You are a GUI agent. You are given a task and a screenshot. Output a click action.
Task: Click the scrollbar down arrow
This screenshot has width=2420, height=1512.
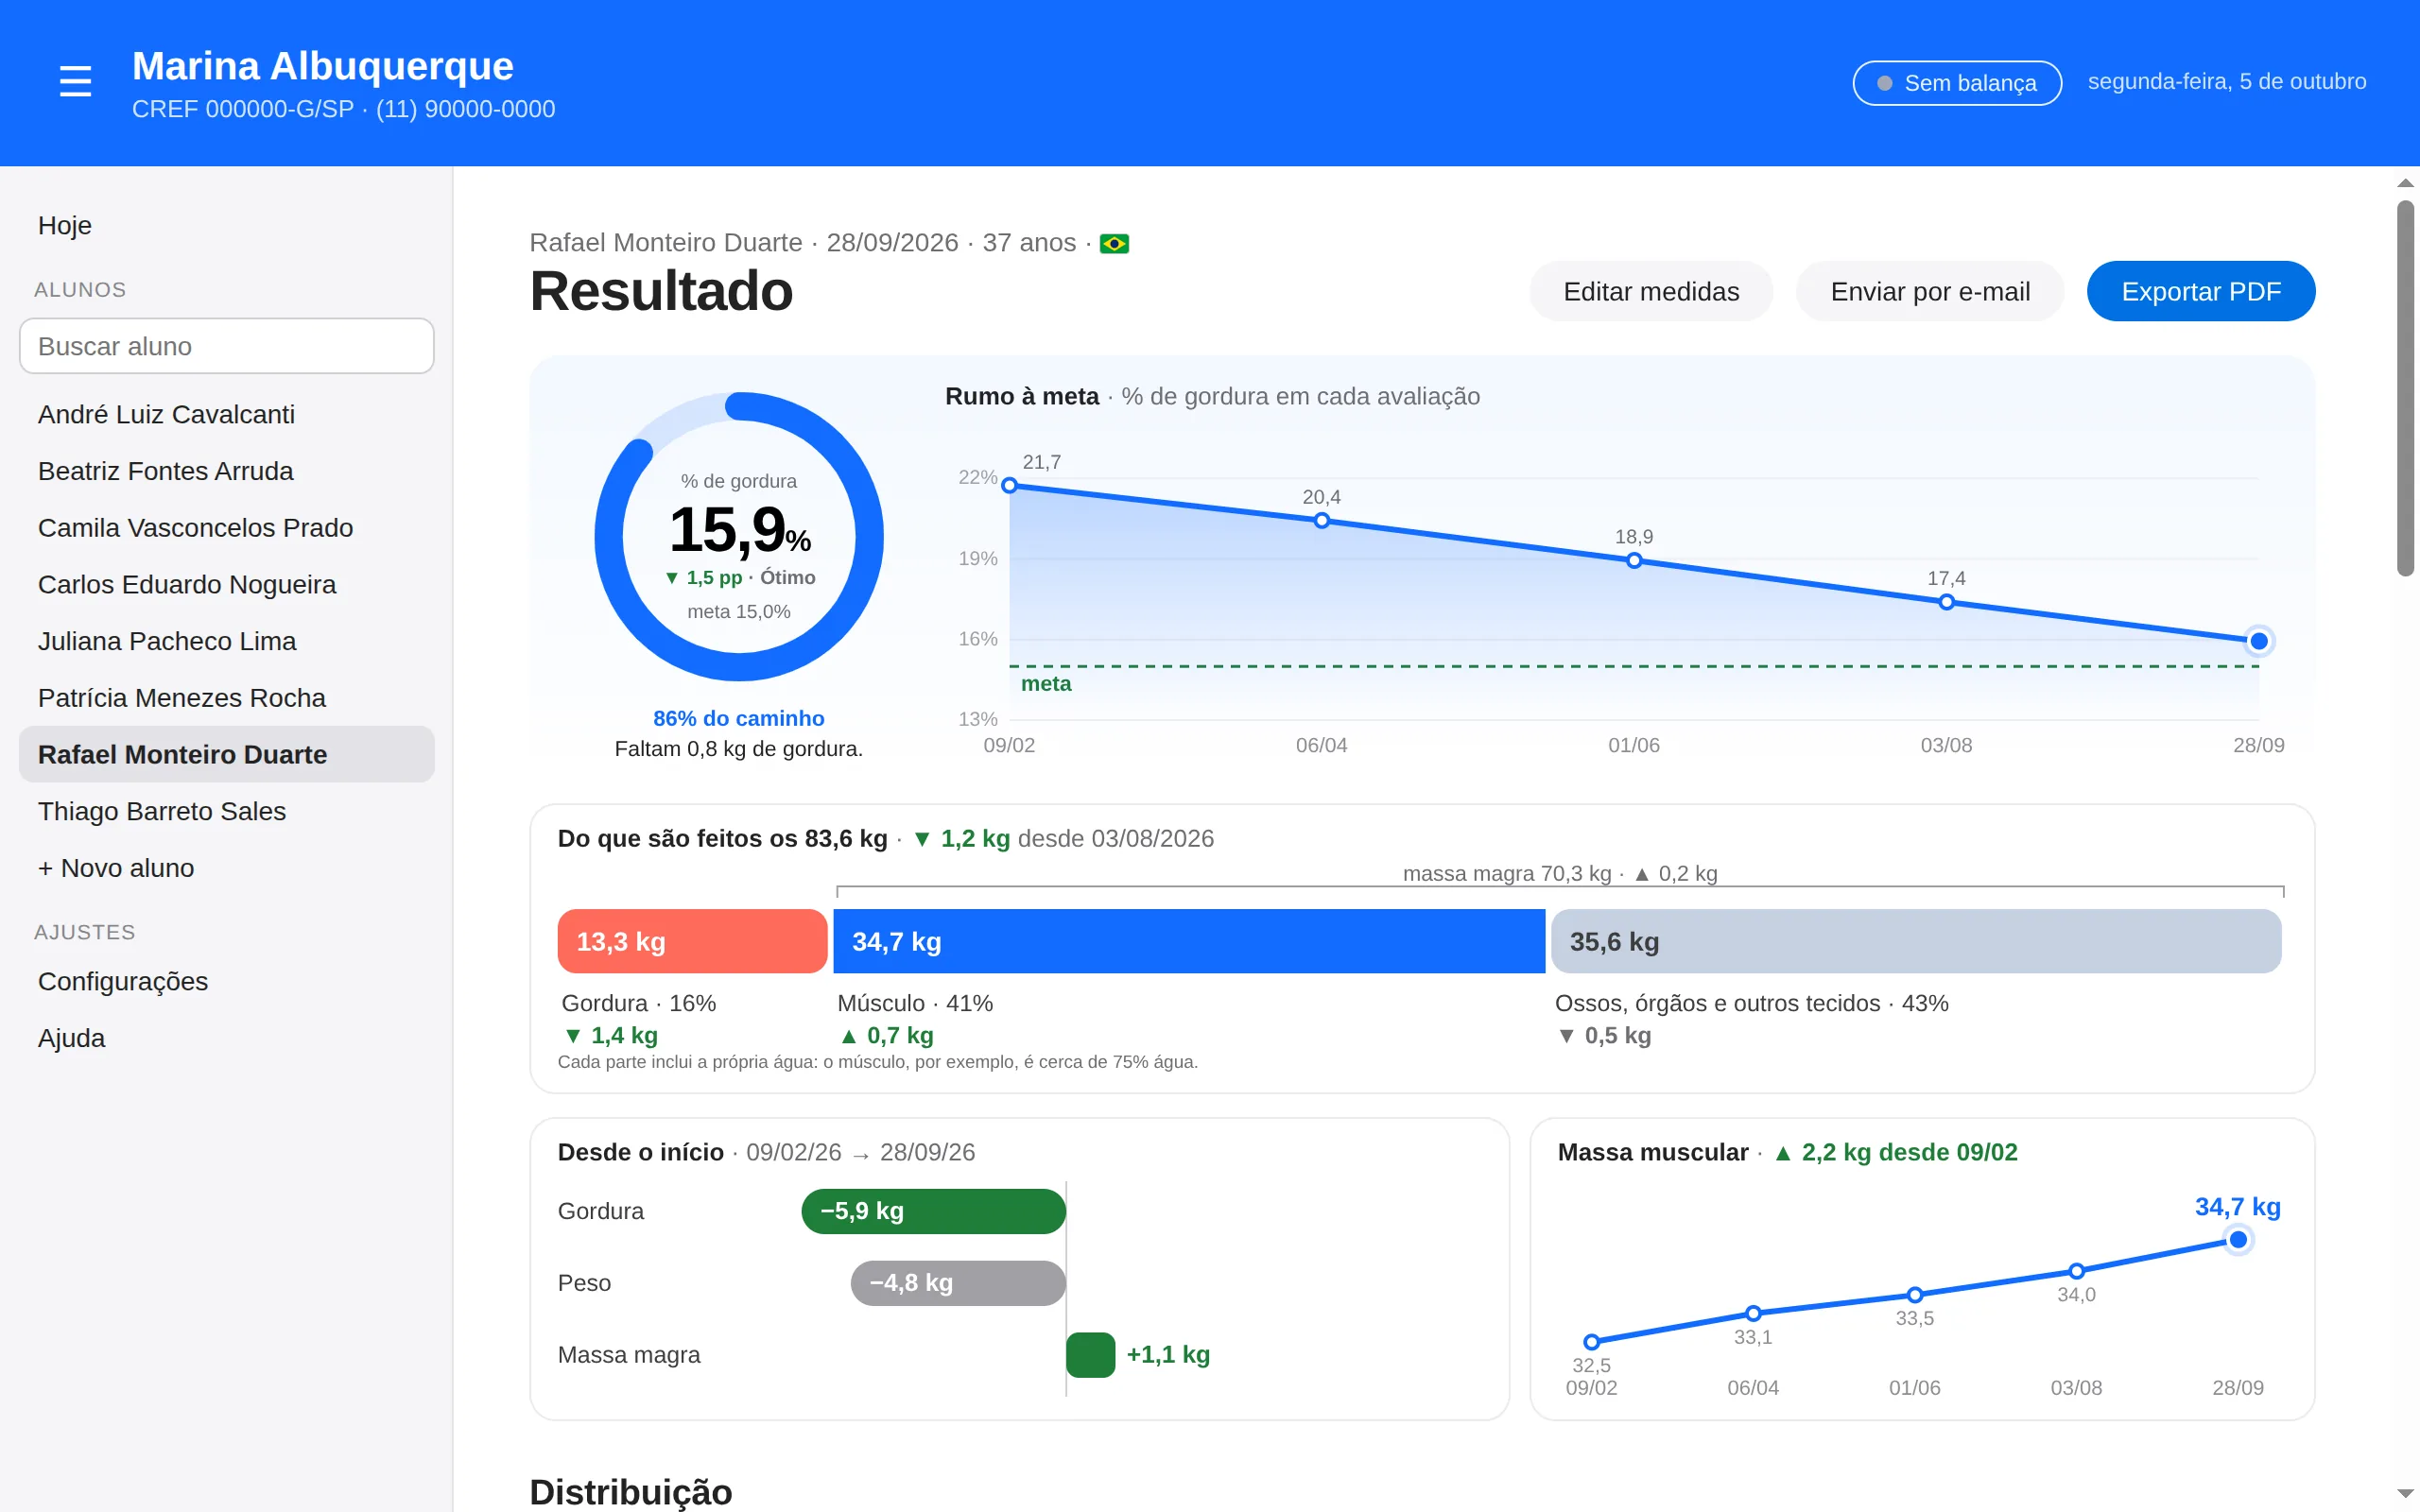[2405, 1494]
